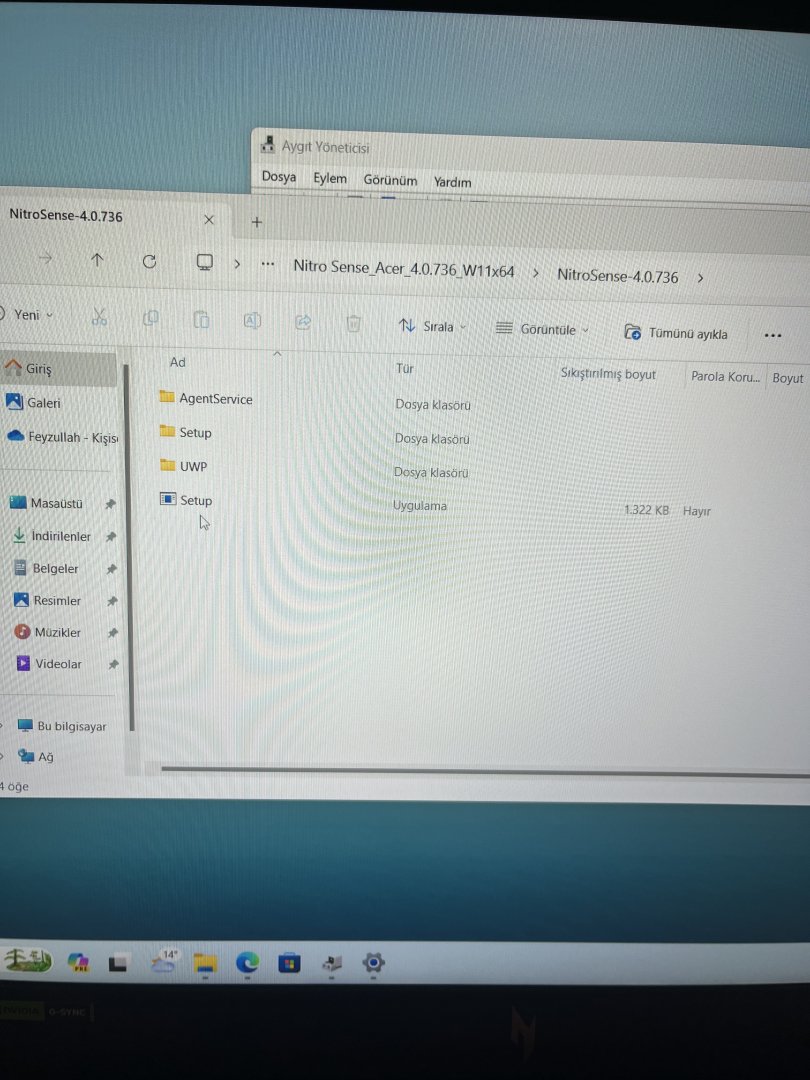Click the Paste icon in toolbar
Image resolution: width=810 pixels, height=1080 pixels.
point(201,320)
